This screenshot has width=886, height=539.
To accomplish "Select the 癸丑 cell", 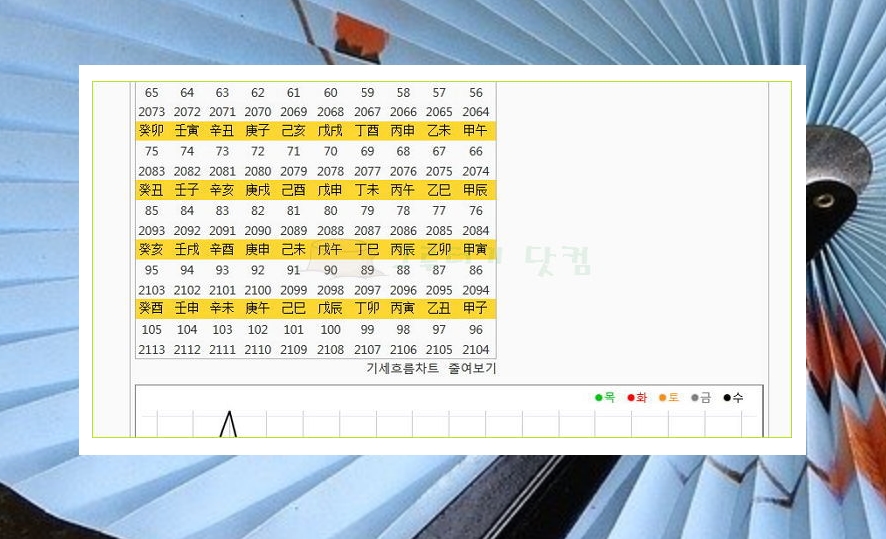I will pos(151,190).
